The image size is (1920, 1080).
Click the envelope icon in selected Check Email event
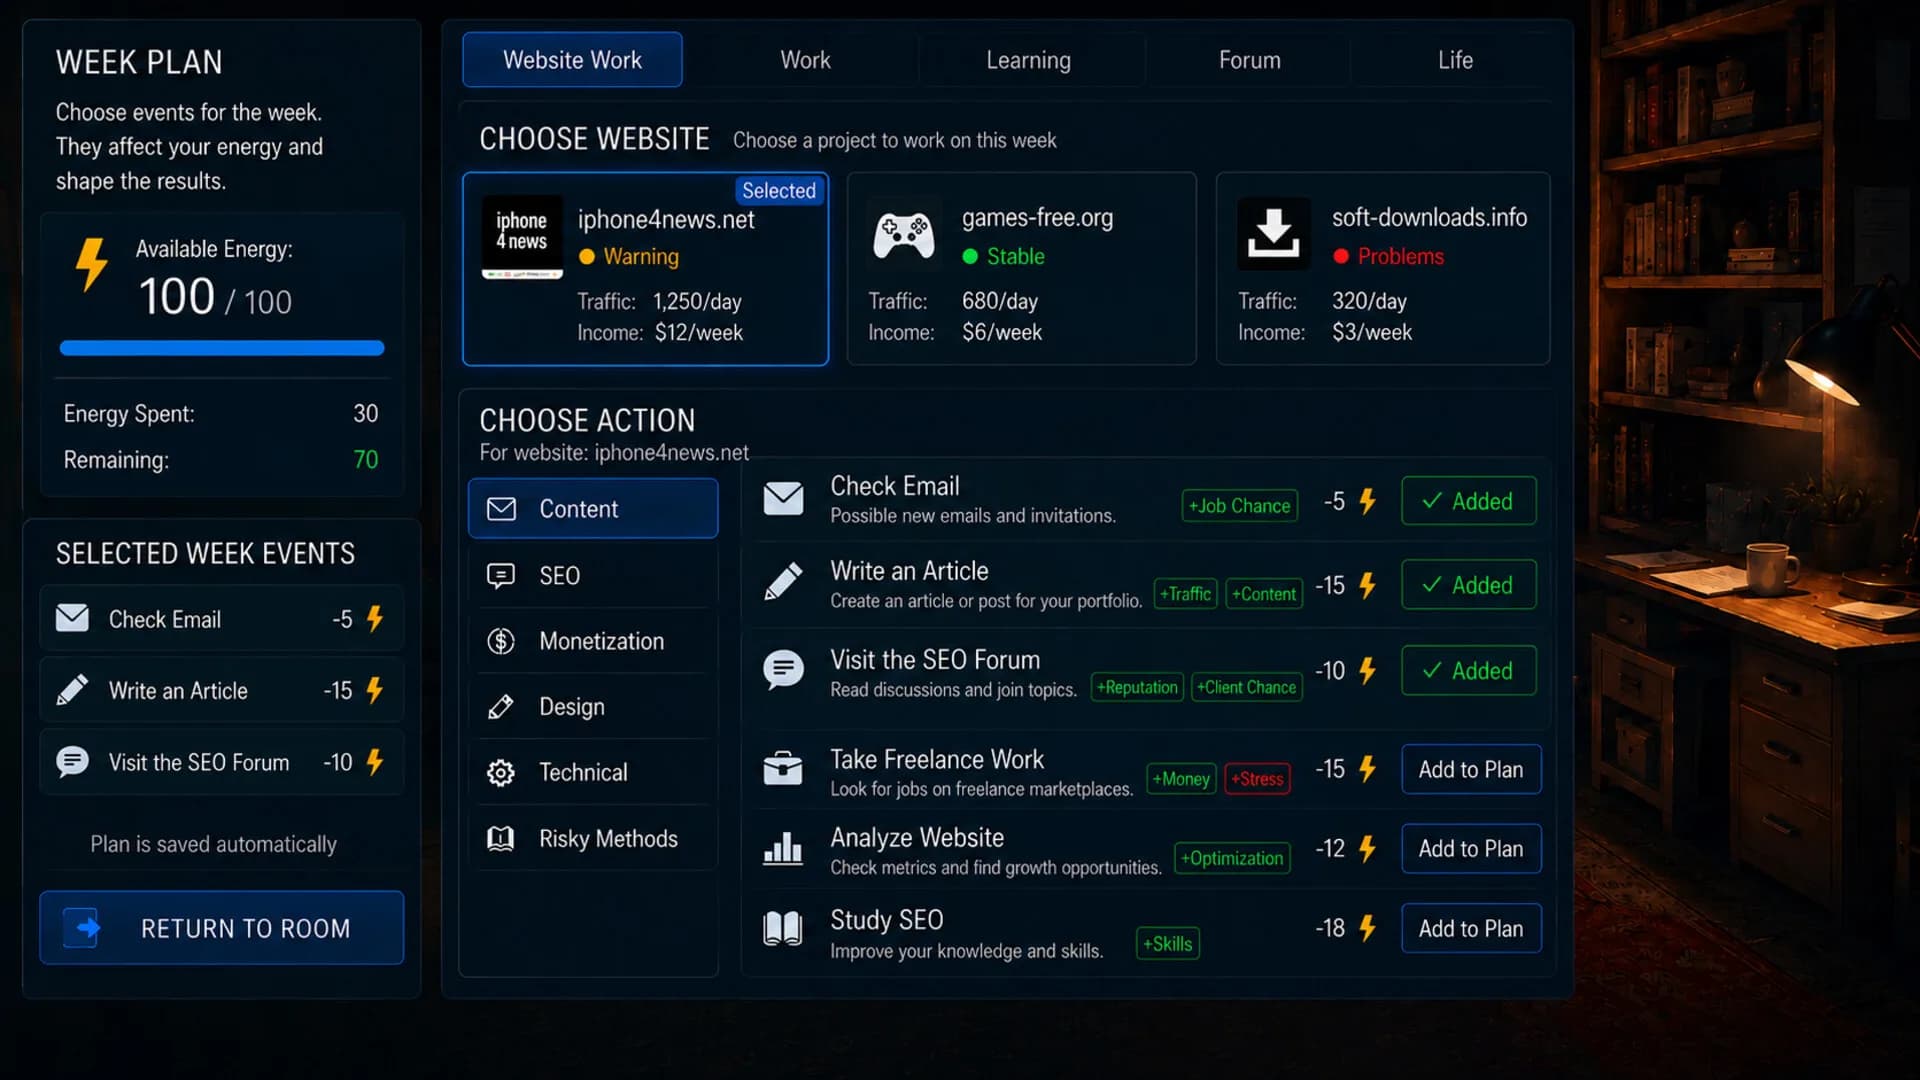coord(72,618)
